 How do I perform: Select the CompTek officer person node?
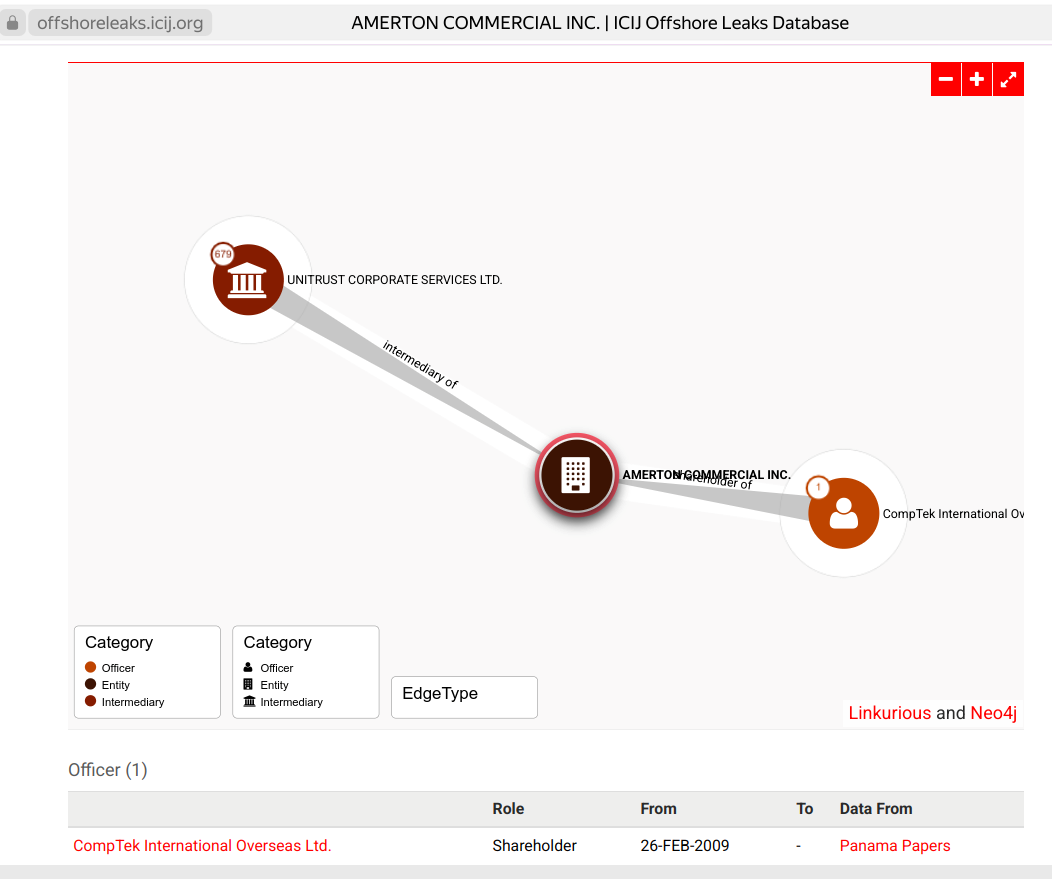click(843, 513)
